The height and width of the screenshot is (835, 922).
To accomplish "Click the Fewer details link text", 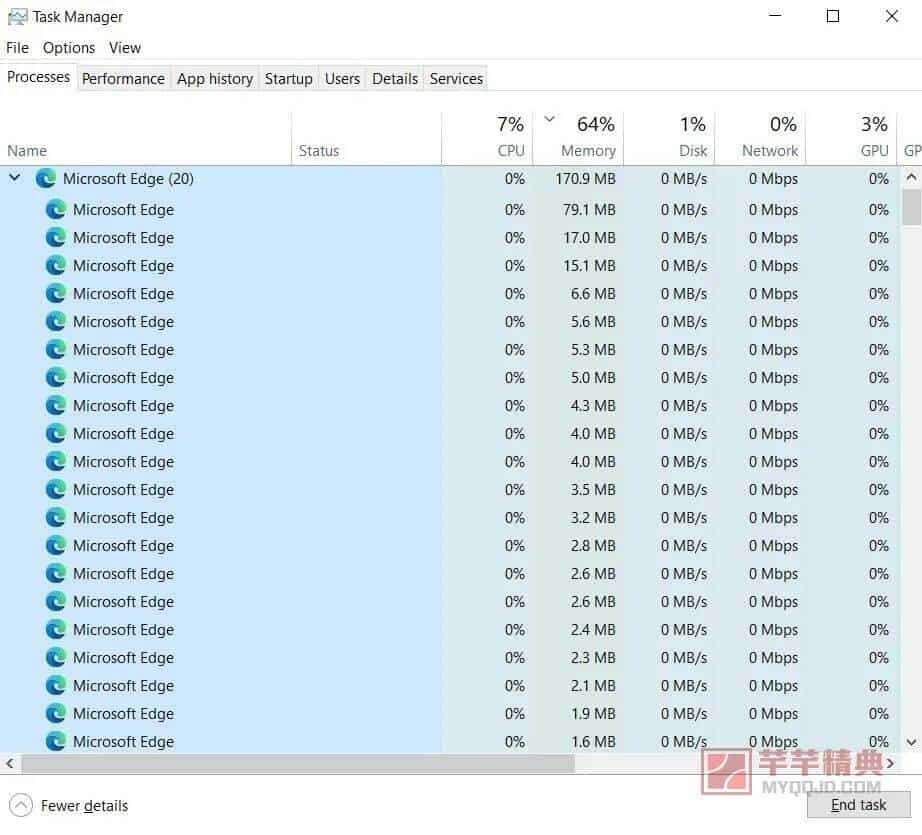I will click(84, 806).
